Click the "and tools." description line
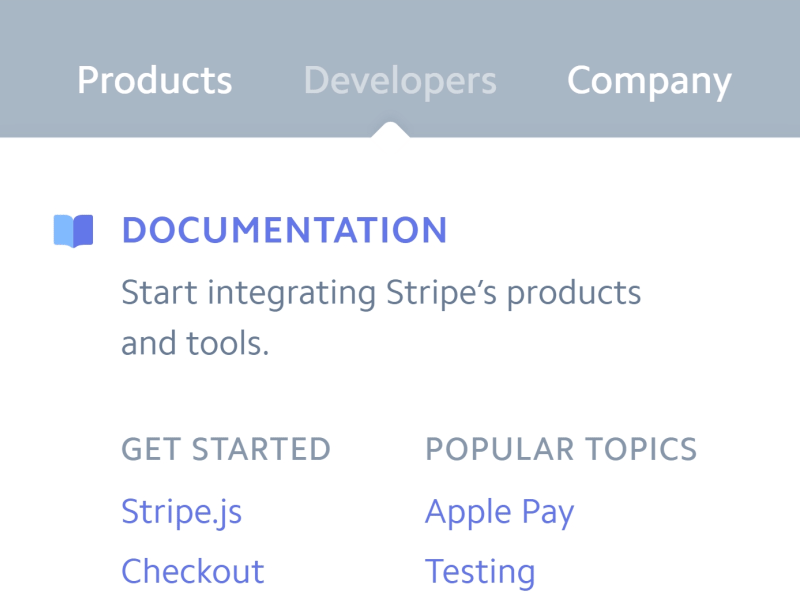800x600 pixels. (195, 345)
